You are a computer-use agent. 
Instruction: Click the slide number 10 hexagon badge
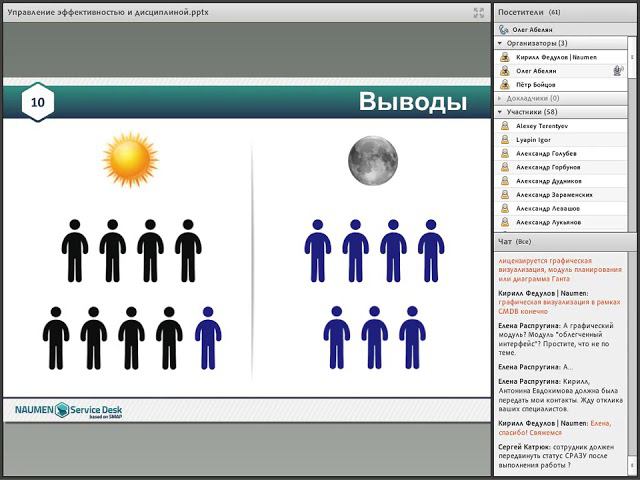(x=38, y=102)
